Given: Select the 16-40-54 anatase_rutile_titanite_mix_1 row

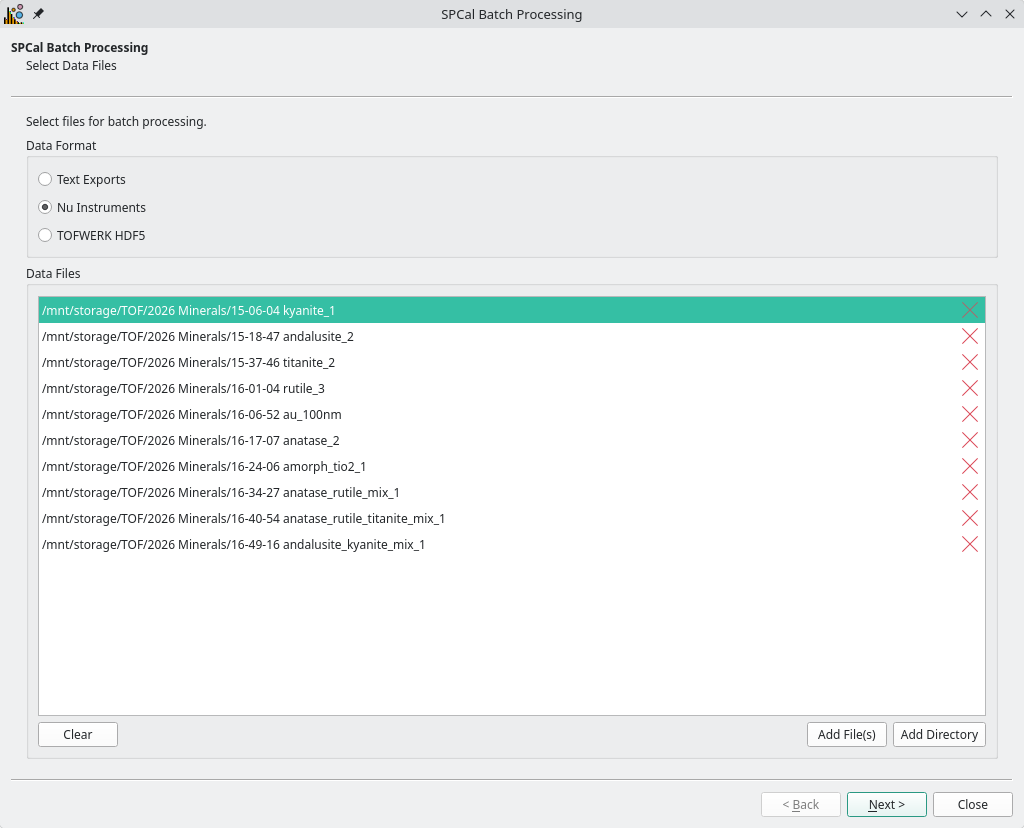Looking at the screenshot, I should [x=511, y=518].
